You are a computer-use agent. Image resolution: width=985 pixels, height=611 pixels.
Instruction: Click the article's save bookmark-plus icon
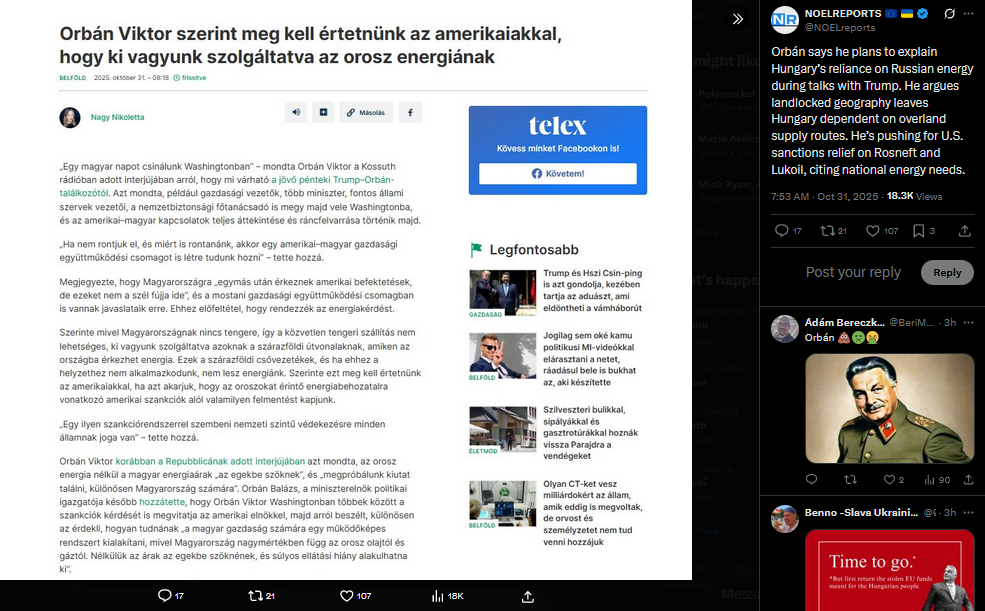pos(324,112)
